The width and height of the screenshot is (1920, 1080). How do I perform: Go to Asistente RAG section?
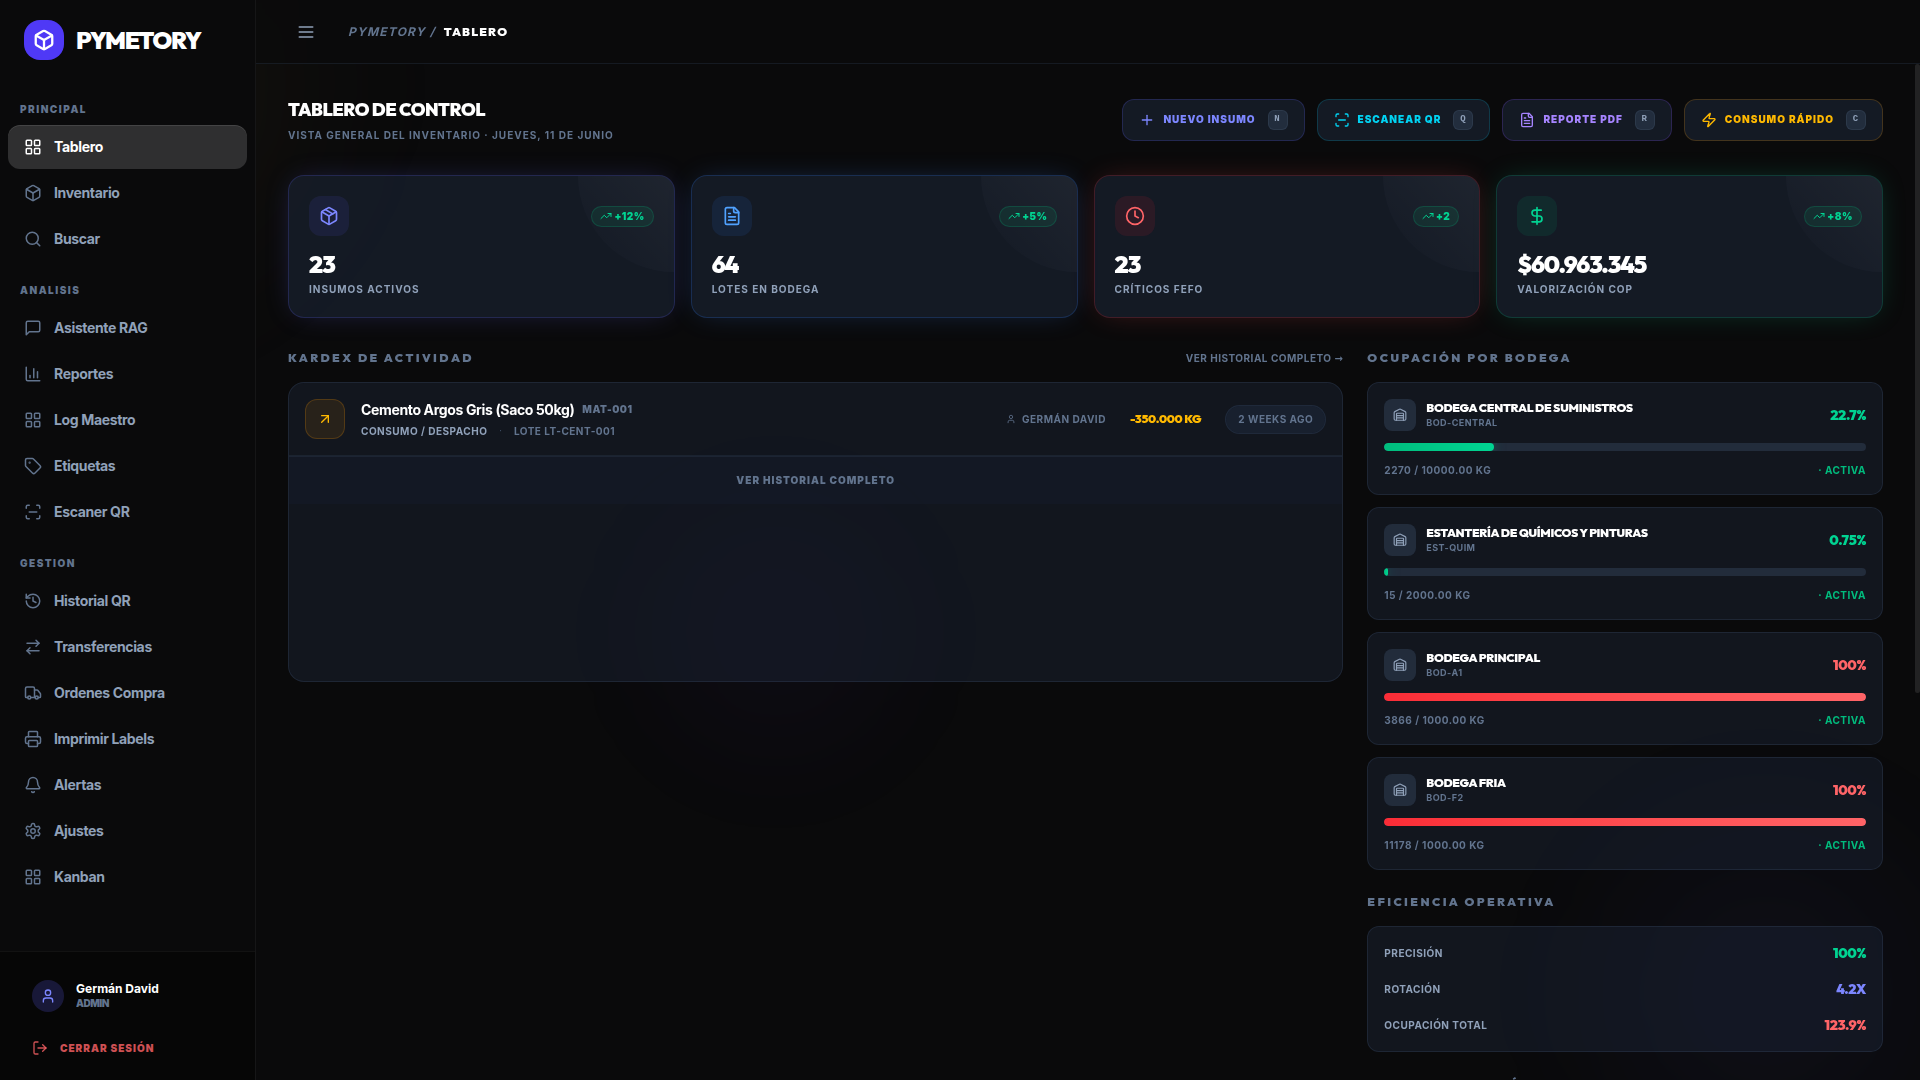[x=127, y=328]
